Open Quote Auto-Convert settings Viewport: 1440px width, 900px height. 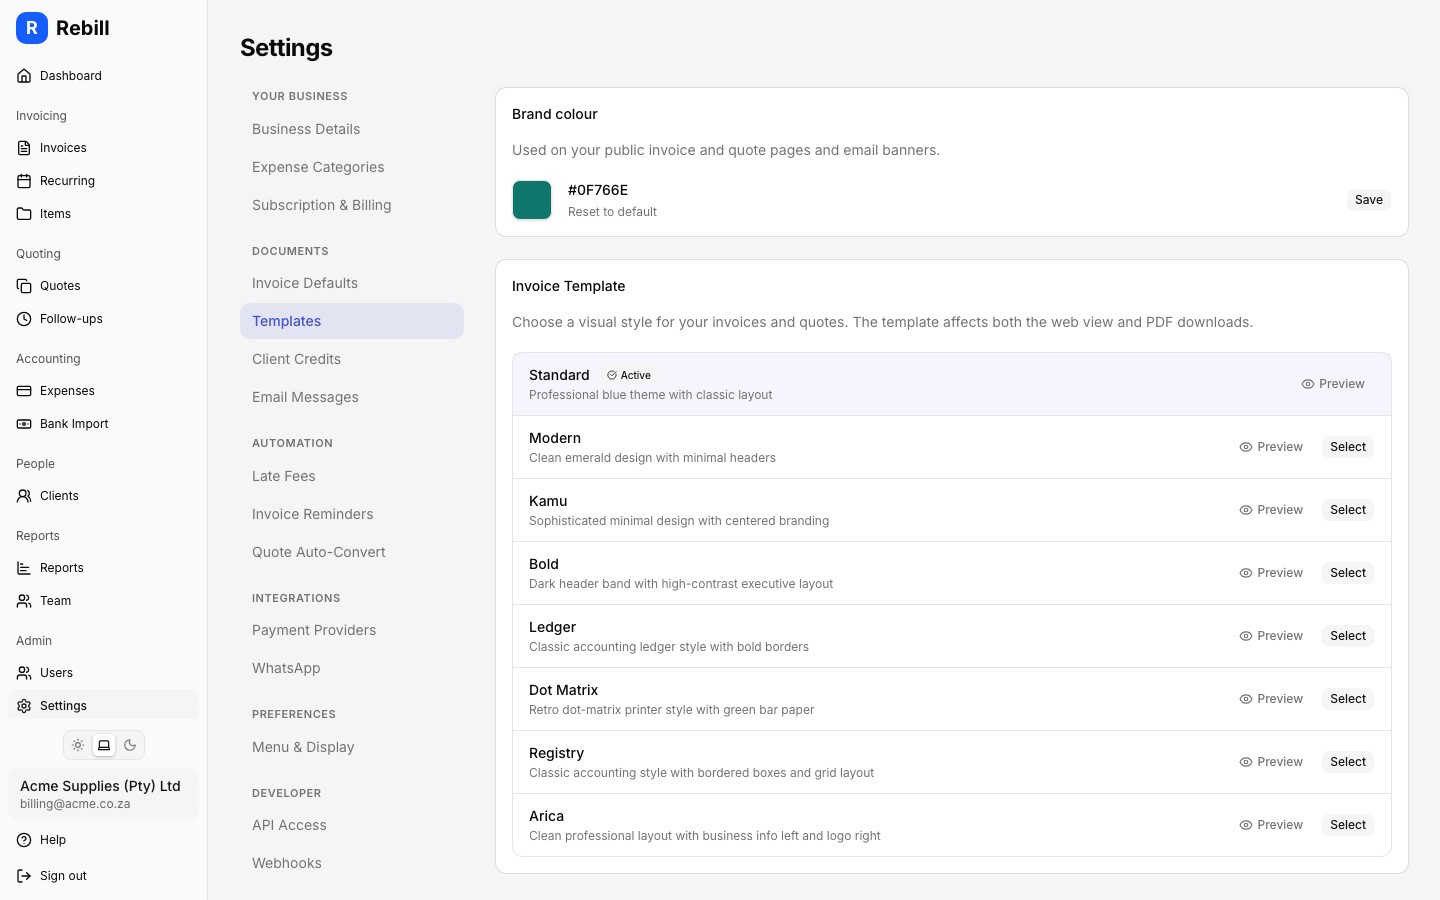[x=352, y=552]
